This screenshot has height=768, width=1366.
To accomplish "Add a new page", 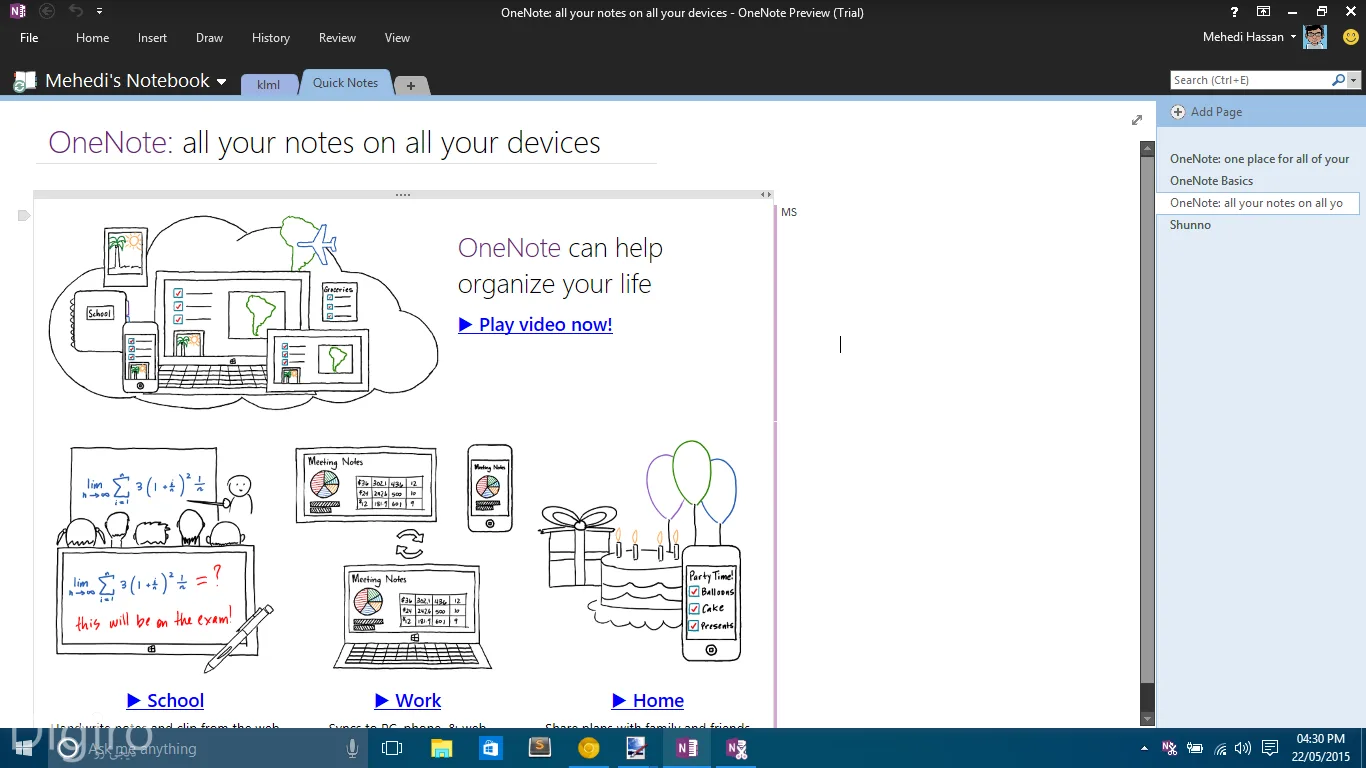I will coord(1206,112).
